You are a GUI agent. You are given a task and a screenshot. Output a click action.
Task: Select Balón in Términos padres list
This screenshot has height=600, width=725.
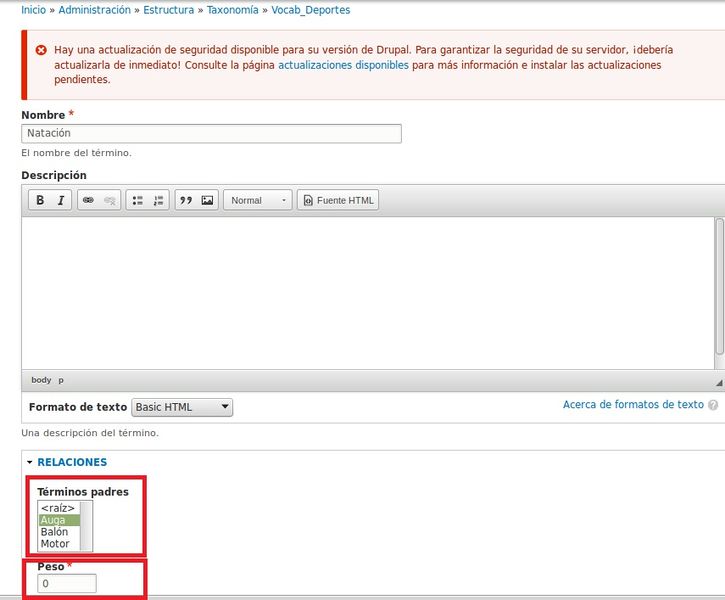[x=59, y=532]
